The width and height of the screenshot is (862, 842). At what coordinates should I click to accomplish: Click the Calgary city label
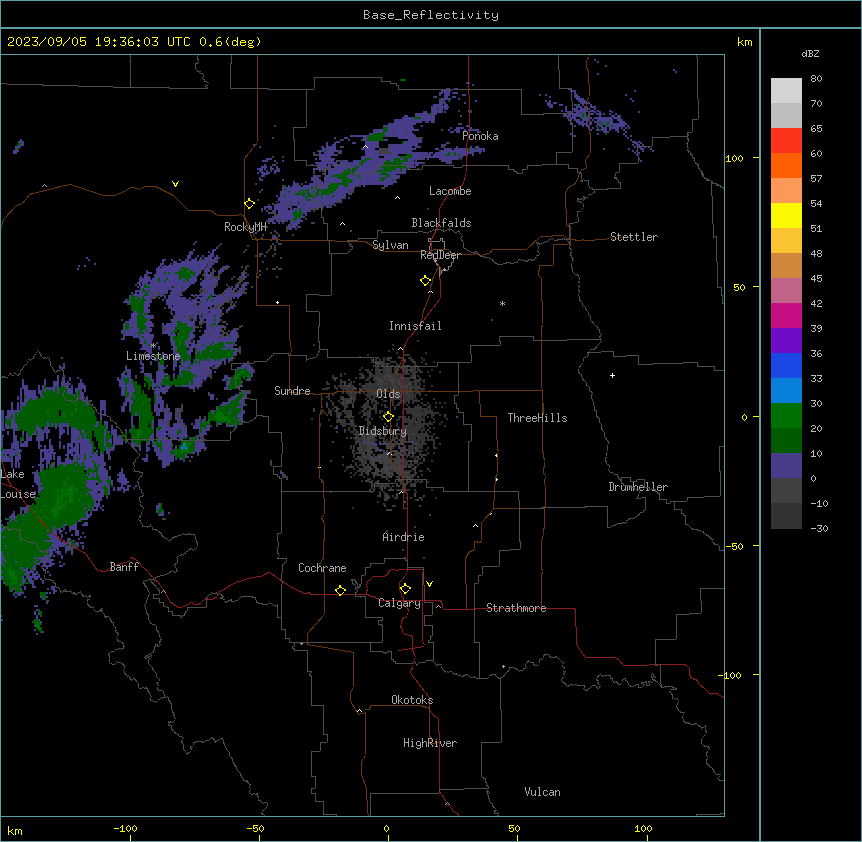coord(399,603)
